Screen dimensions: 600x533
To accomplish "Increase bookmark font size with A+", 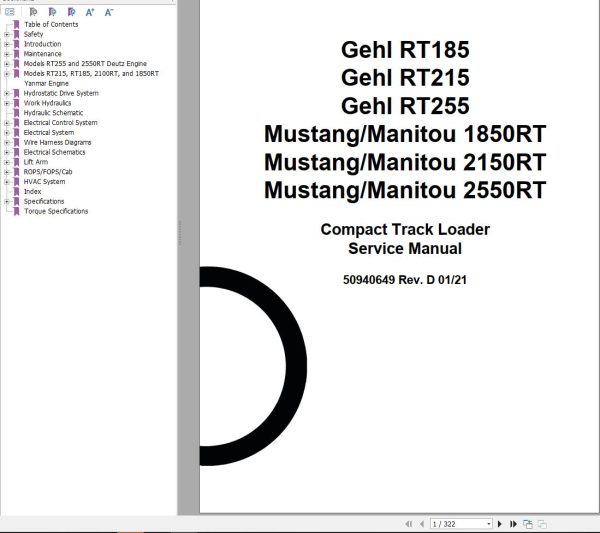I will coord(90,12).
